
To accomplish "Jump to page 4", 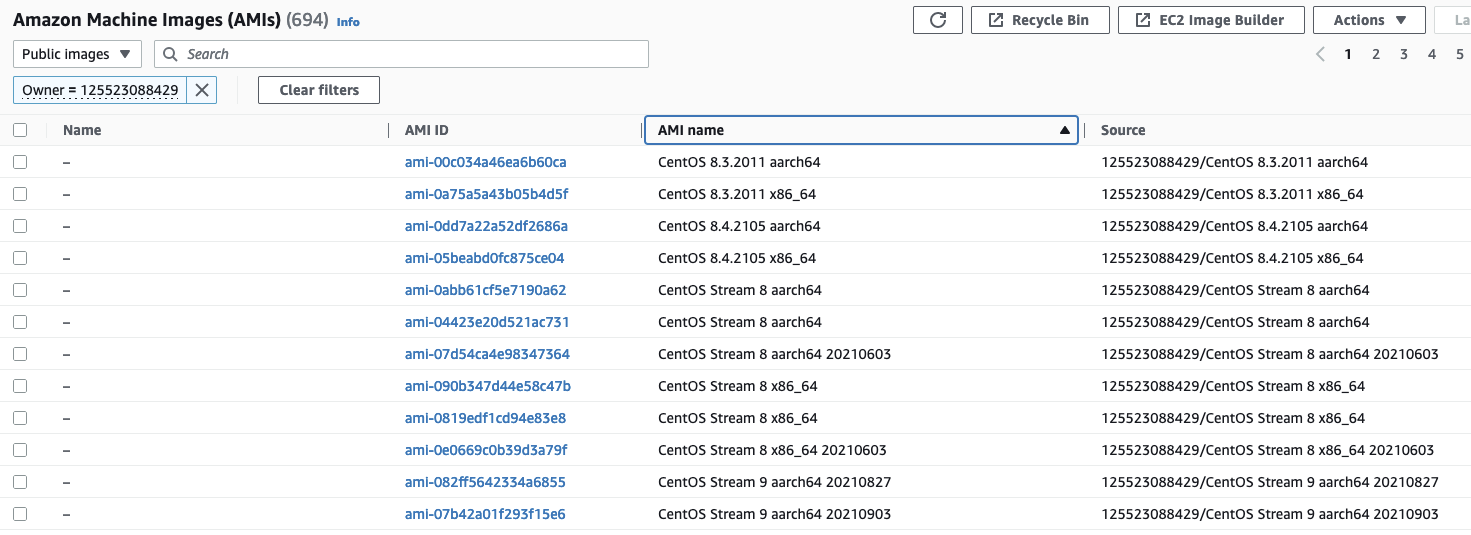I will pyautogui.click(x=1432, y=54).
